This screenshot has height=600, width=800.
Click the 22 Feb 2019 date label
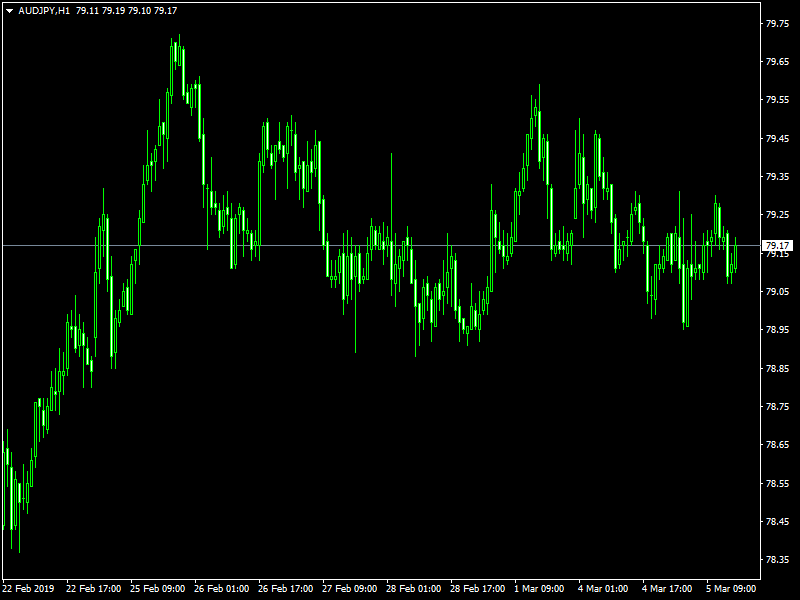click(x=28, y=589)
